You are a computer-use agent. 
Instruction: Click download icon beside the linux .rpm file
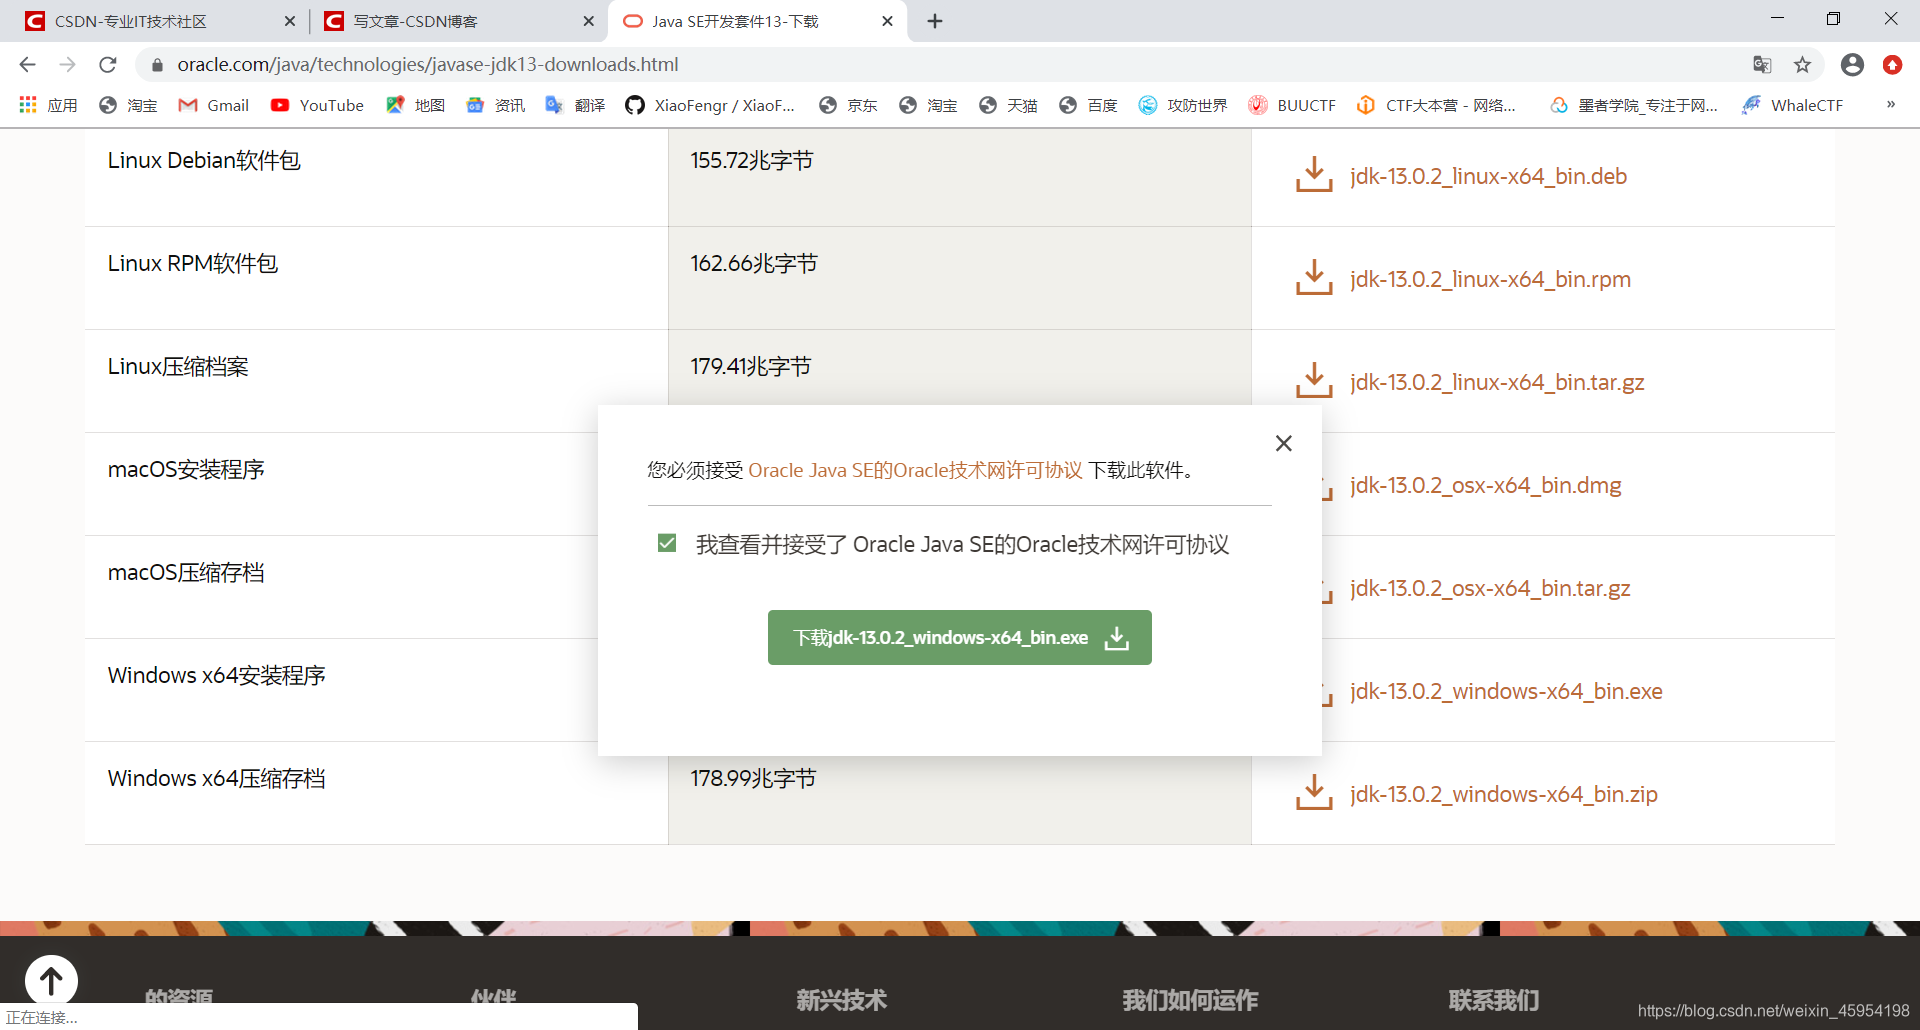[x=1314, y=277]
